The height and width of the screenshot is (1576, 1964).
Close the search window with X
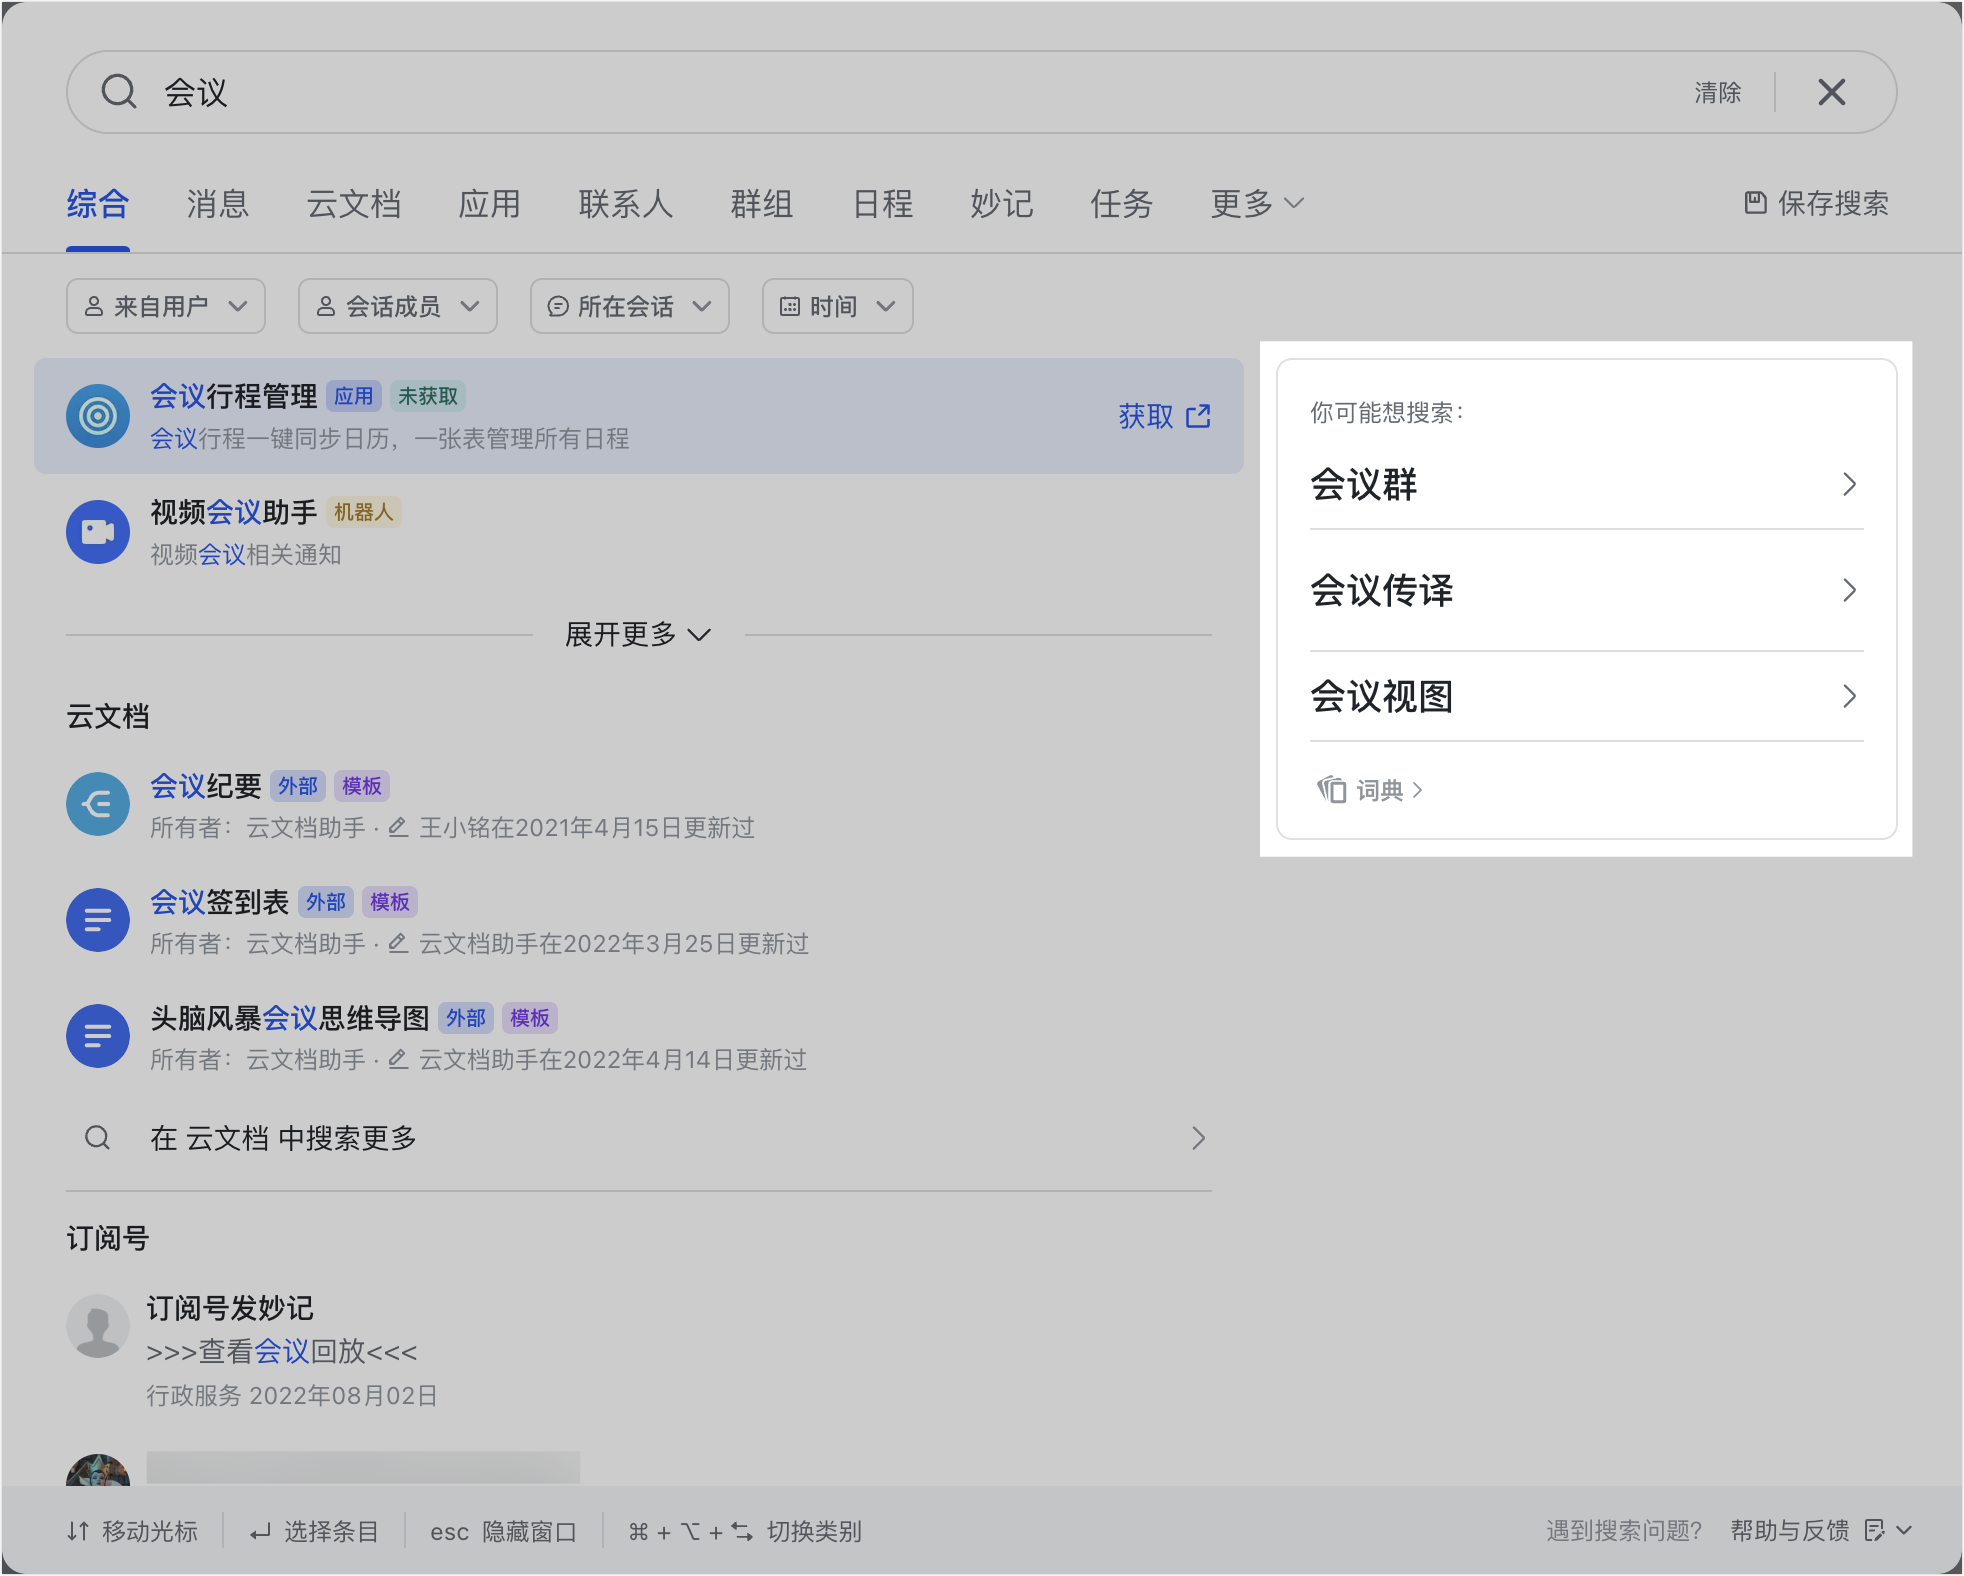click(x=1831, y=92)
